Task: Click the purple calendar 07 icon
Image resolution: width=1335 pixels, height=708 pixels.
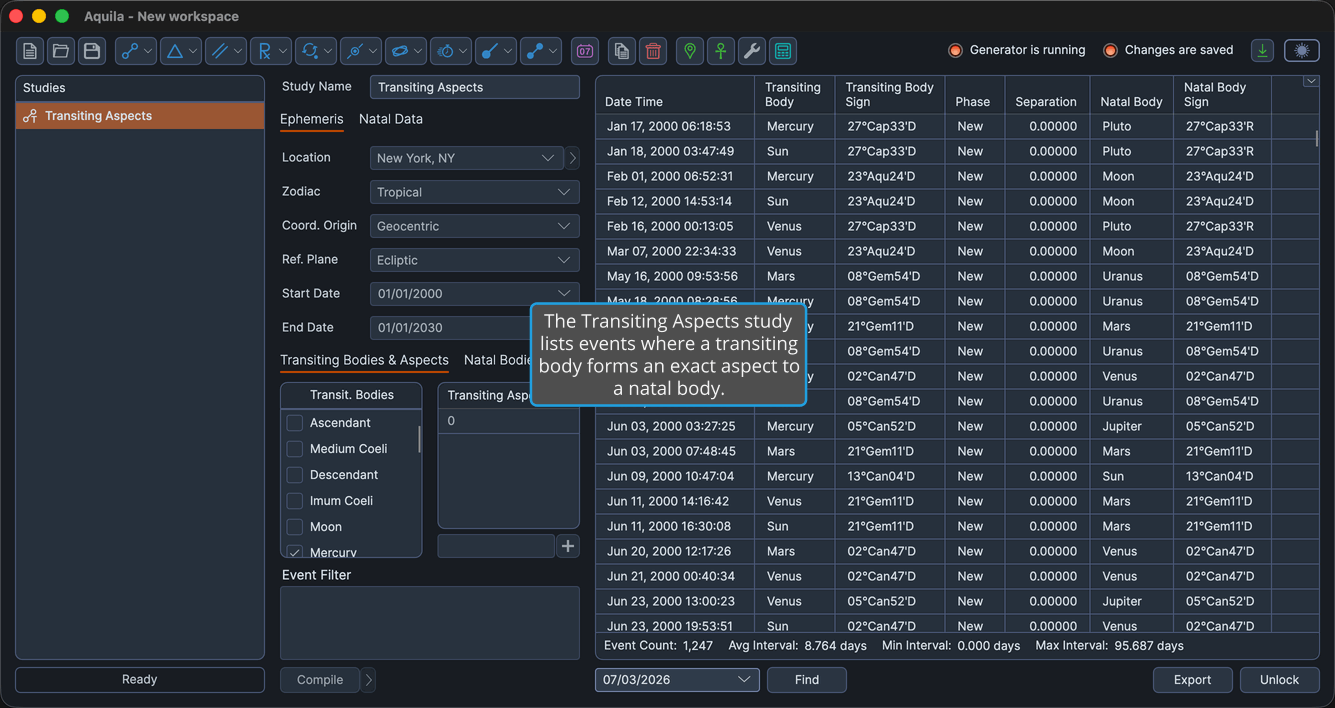Action: [x=585, y=51]
